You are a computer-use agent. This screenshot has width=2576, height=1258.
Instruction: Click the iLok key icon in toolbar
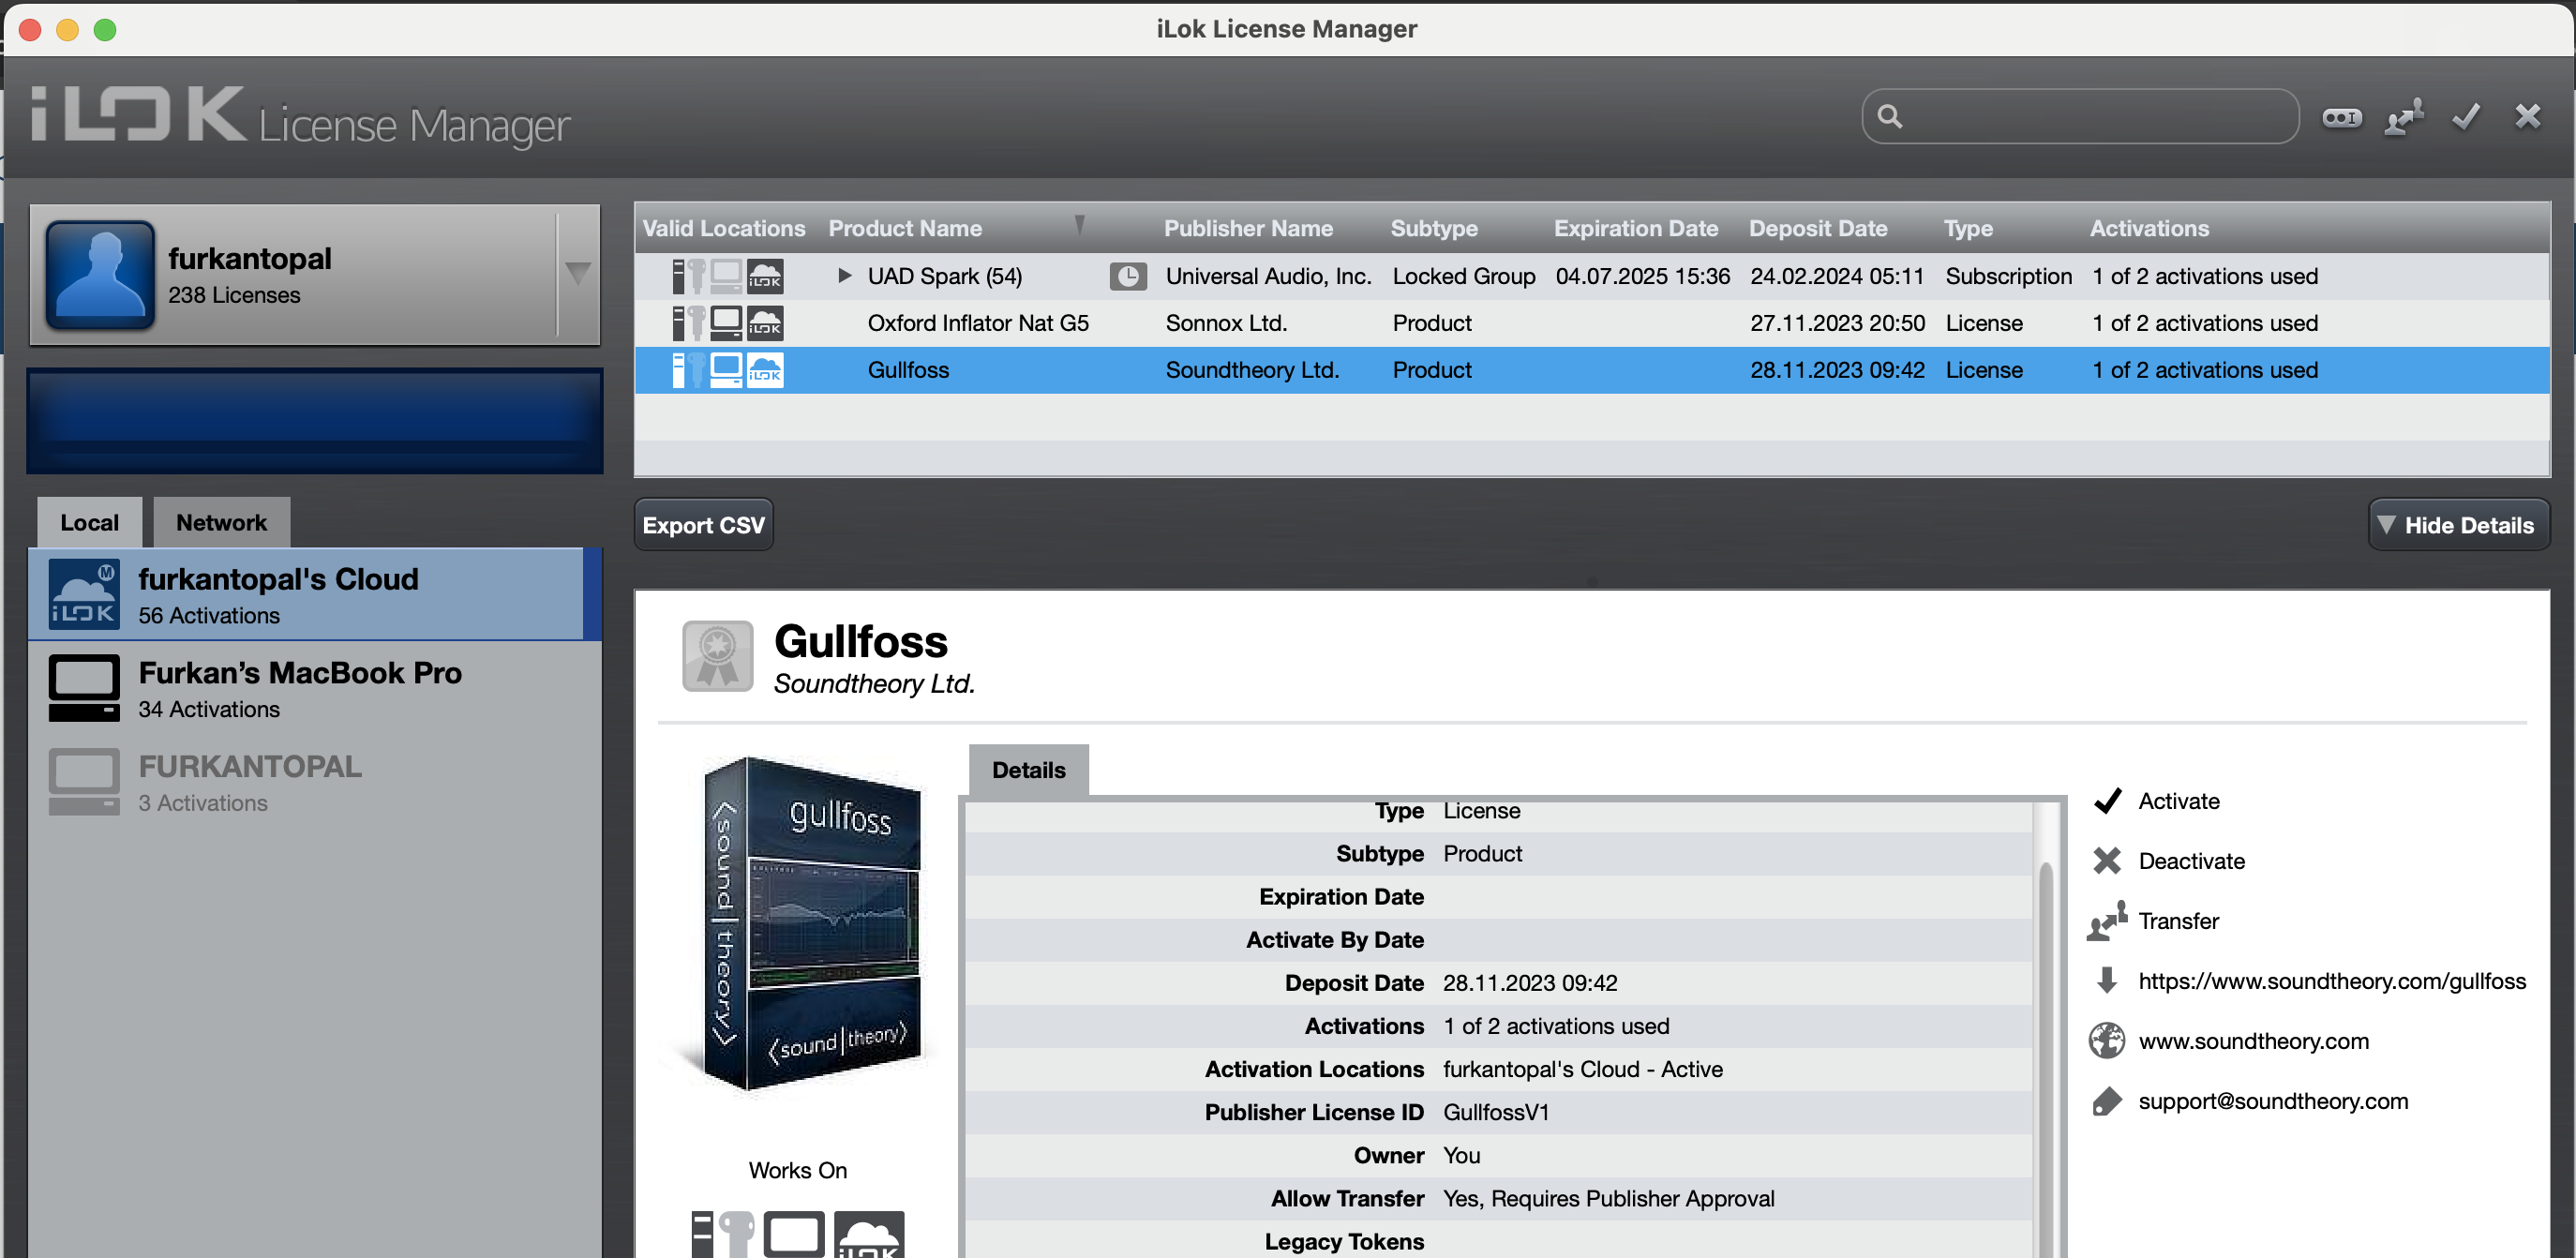click(x=2341, y=117)
